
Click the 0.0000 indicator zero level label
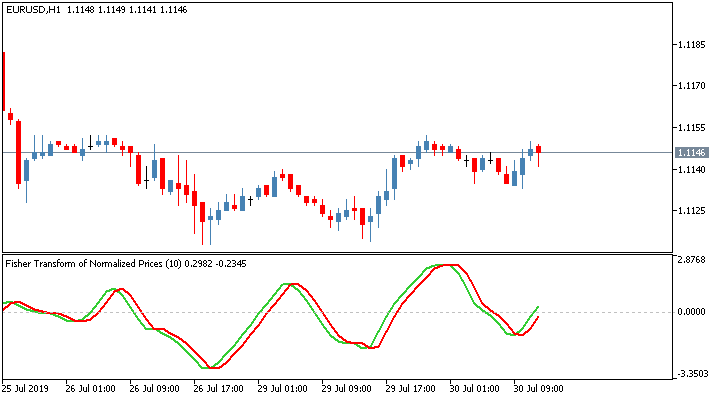tap(692, 312)
